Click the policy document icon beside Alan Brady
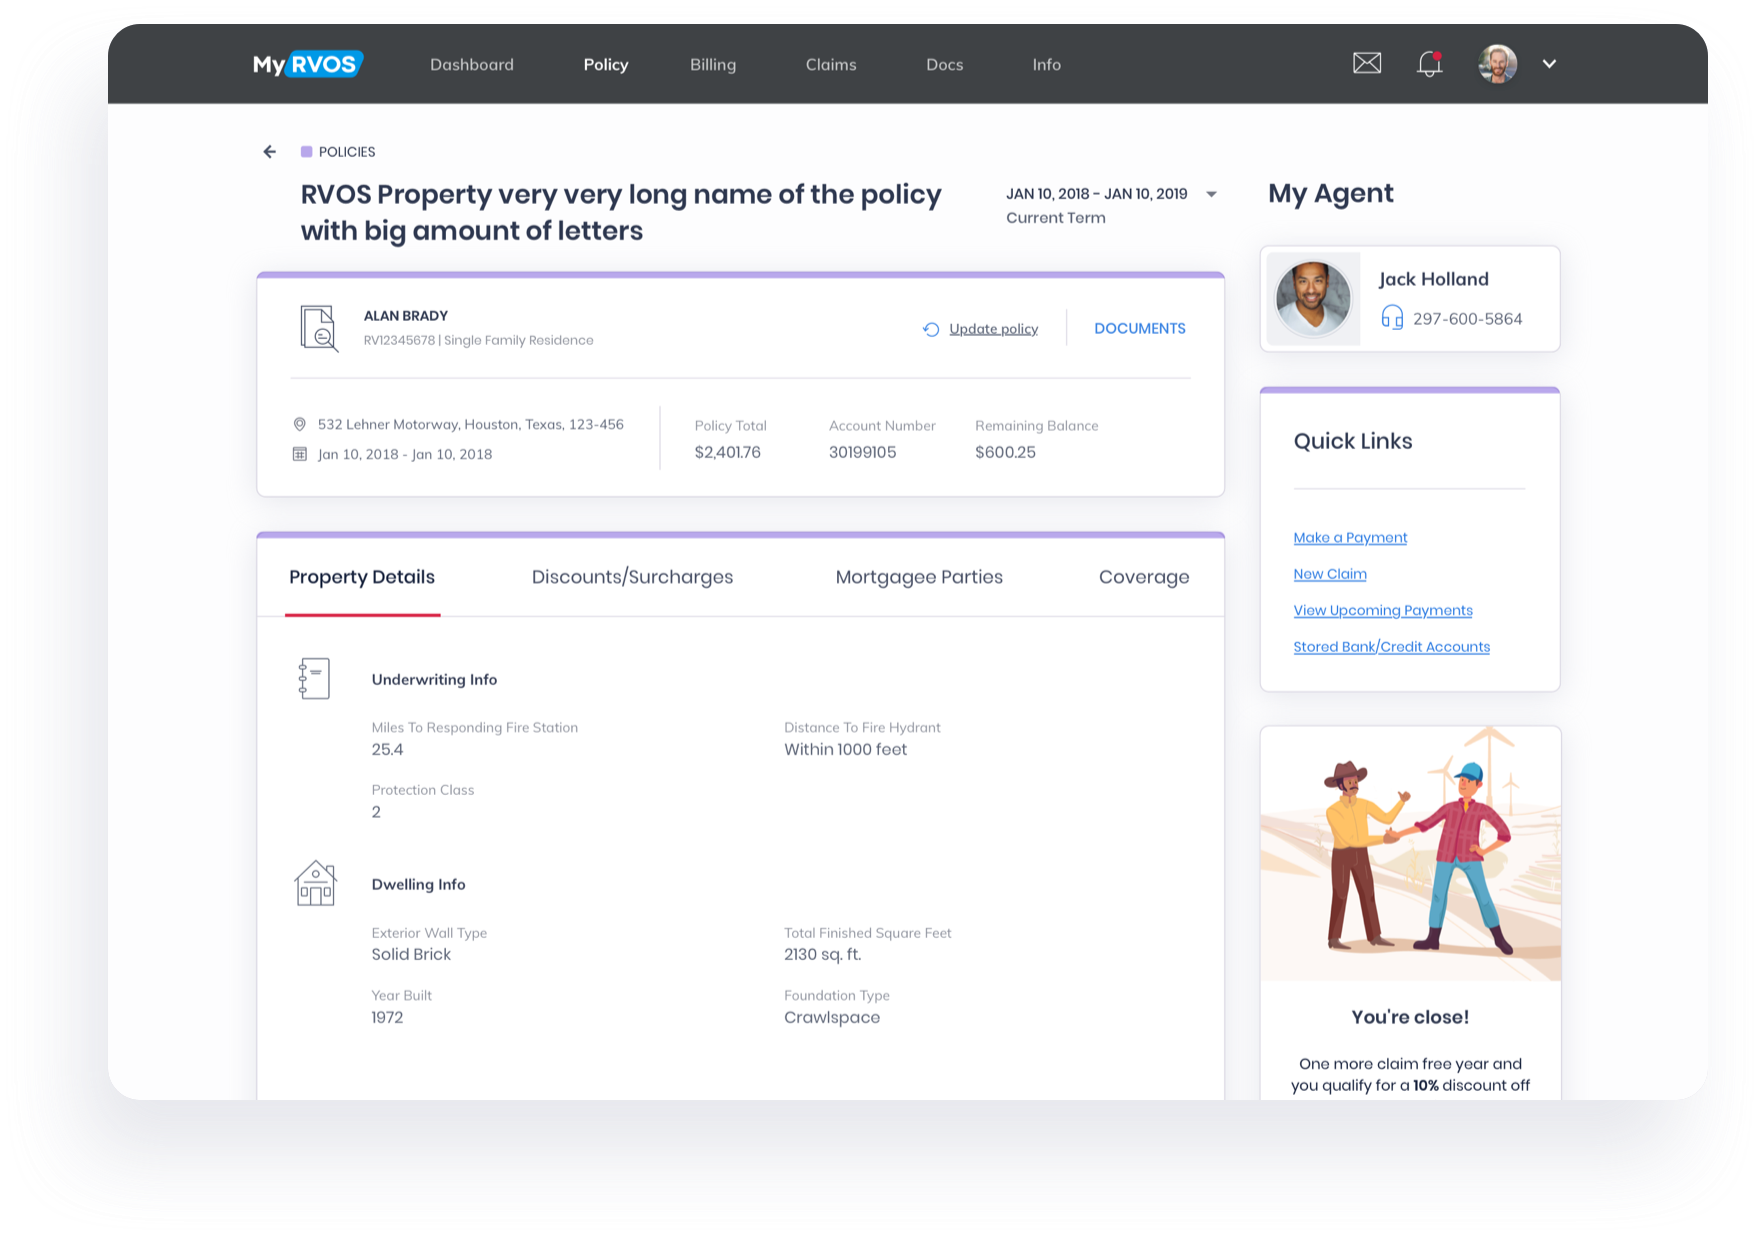1760x1236 pixels. pyautogui.click(x=318, y=328)
